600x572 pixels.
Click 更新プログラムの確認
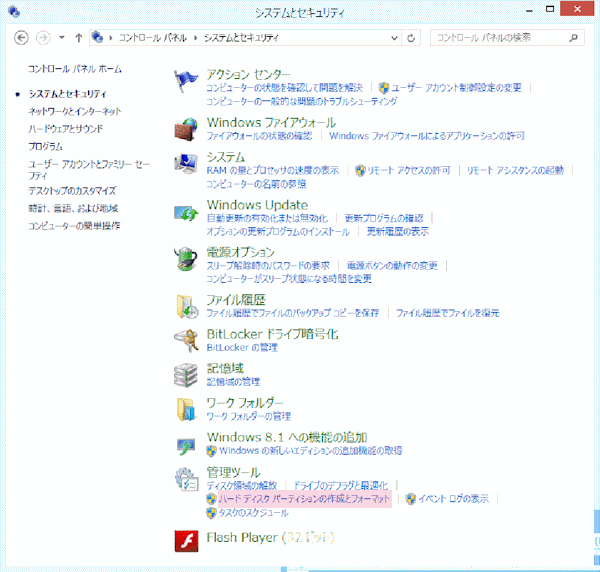[x=384, y=218]
